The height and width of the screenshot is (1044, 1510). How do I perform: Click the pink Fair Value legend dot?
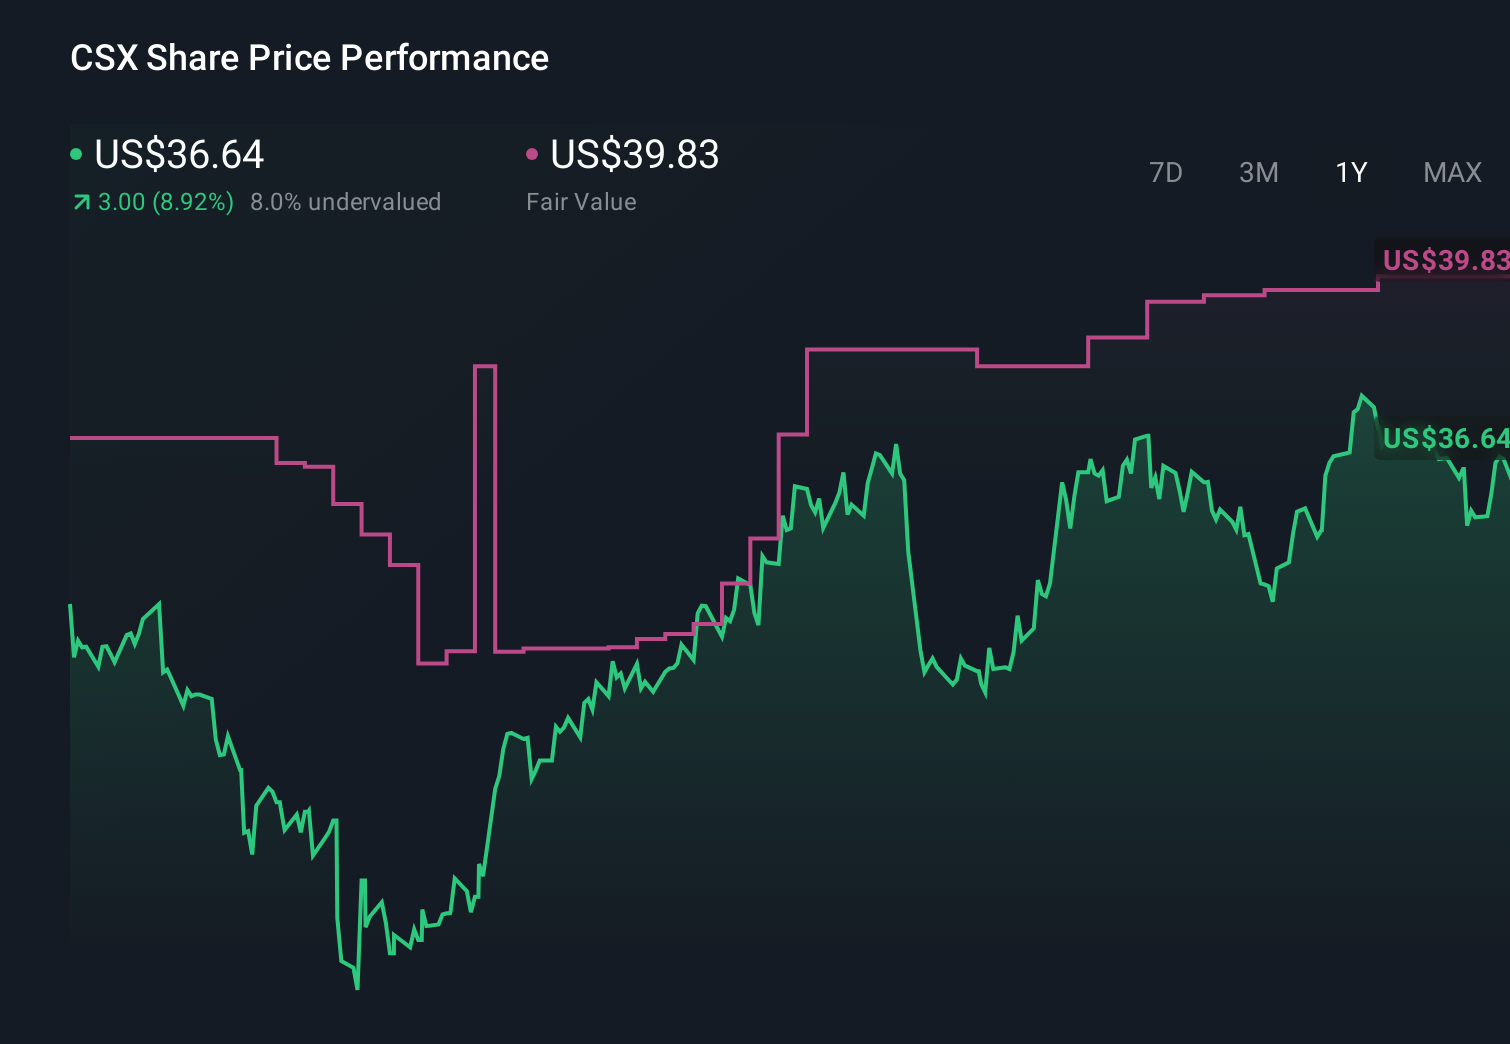(x=532, y=151)
